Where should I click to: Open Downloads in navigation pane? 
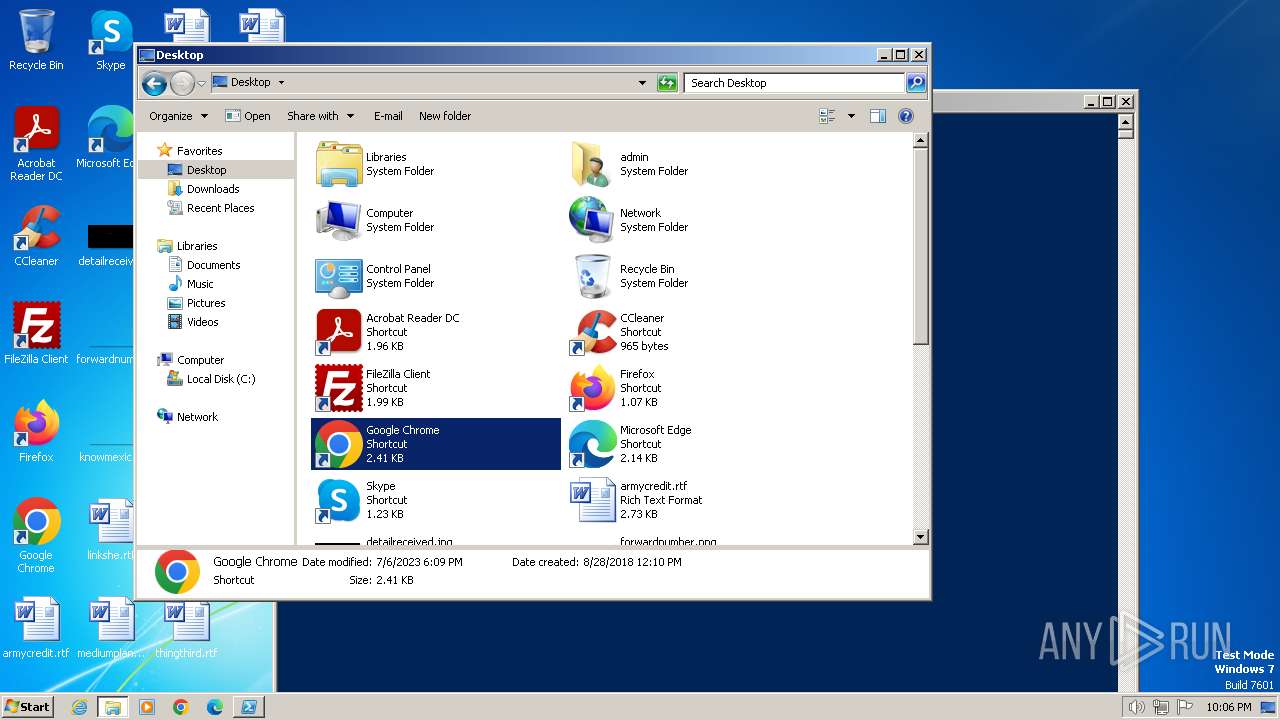click(x=213, y=189)
